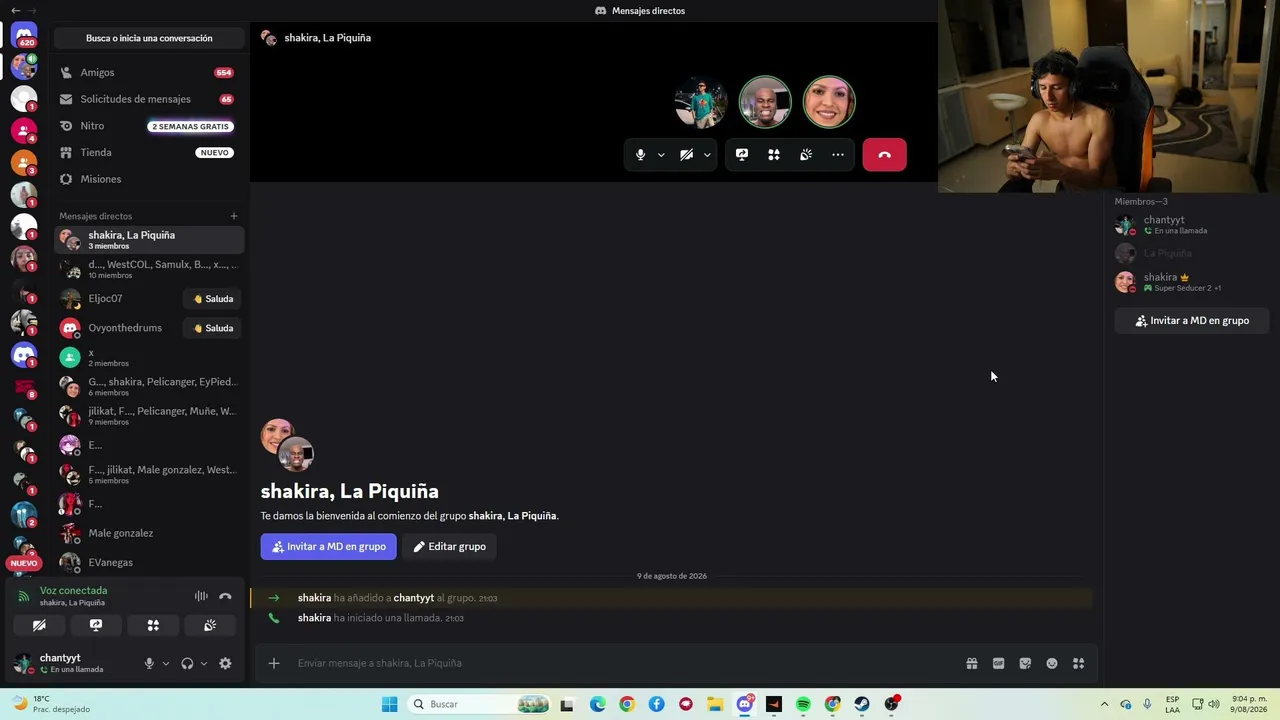Deafen audio with the headphones icon

pyautogui.click(x=187, y=663)
